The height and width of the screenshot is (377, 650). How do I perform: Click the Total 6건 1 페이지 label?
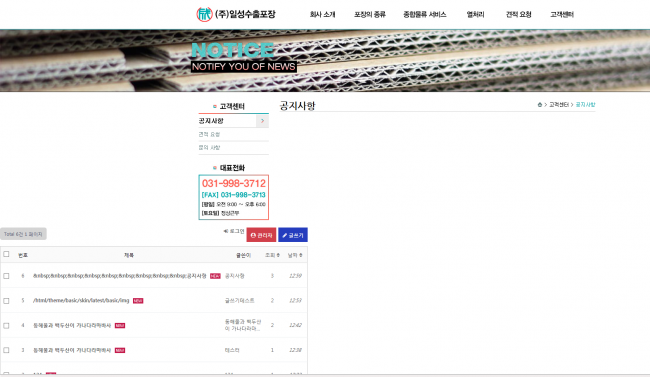[x=23, y=234]
